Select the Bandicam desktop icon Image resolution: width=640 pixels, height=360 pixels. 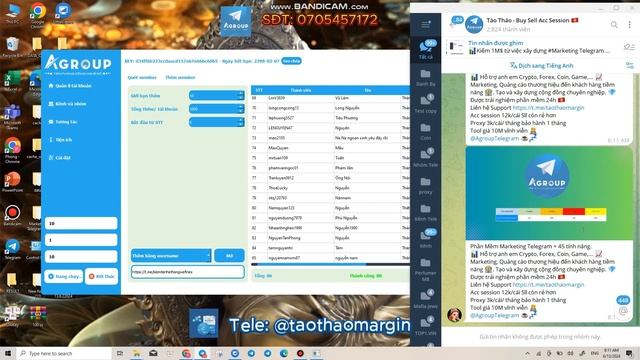click(x=12, y=215)
